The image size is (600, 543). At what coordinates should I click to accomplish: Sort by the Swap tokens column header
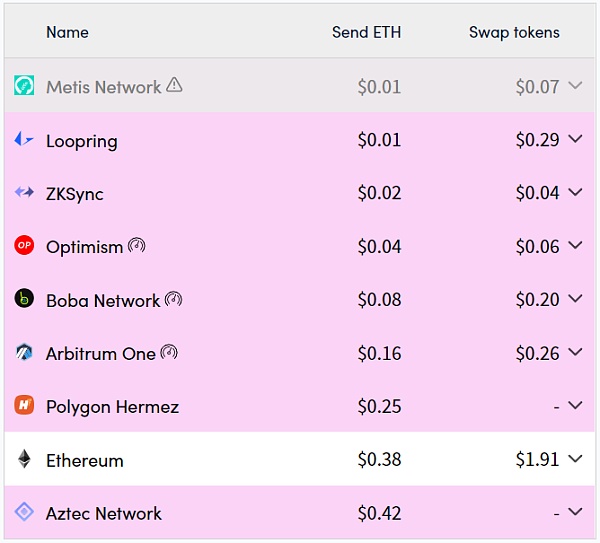point(514,32)
